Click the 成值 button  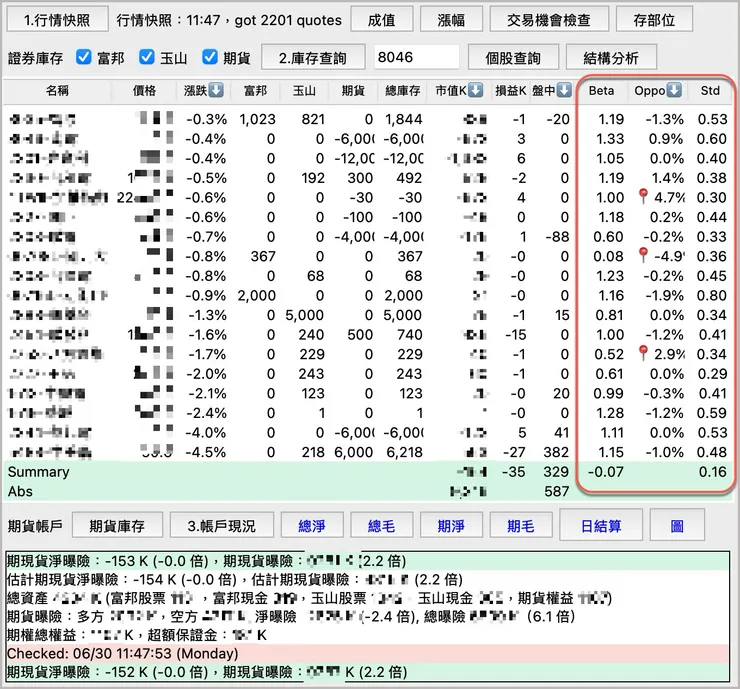382,20
